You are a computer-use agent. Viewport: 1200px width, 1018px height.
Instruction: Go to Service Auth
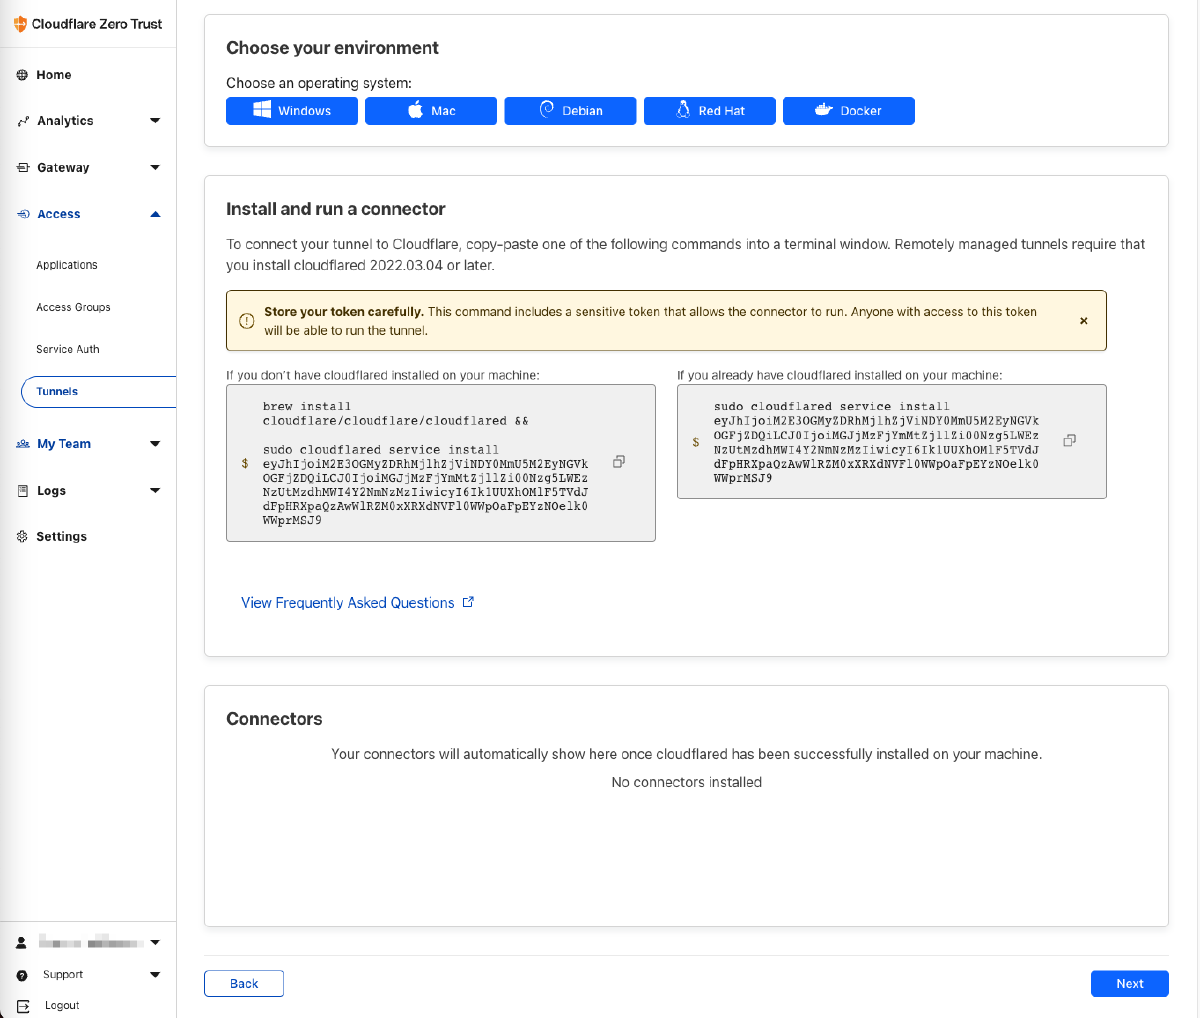[68, 349]
